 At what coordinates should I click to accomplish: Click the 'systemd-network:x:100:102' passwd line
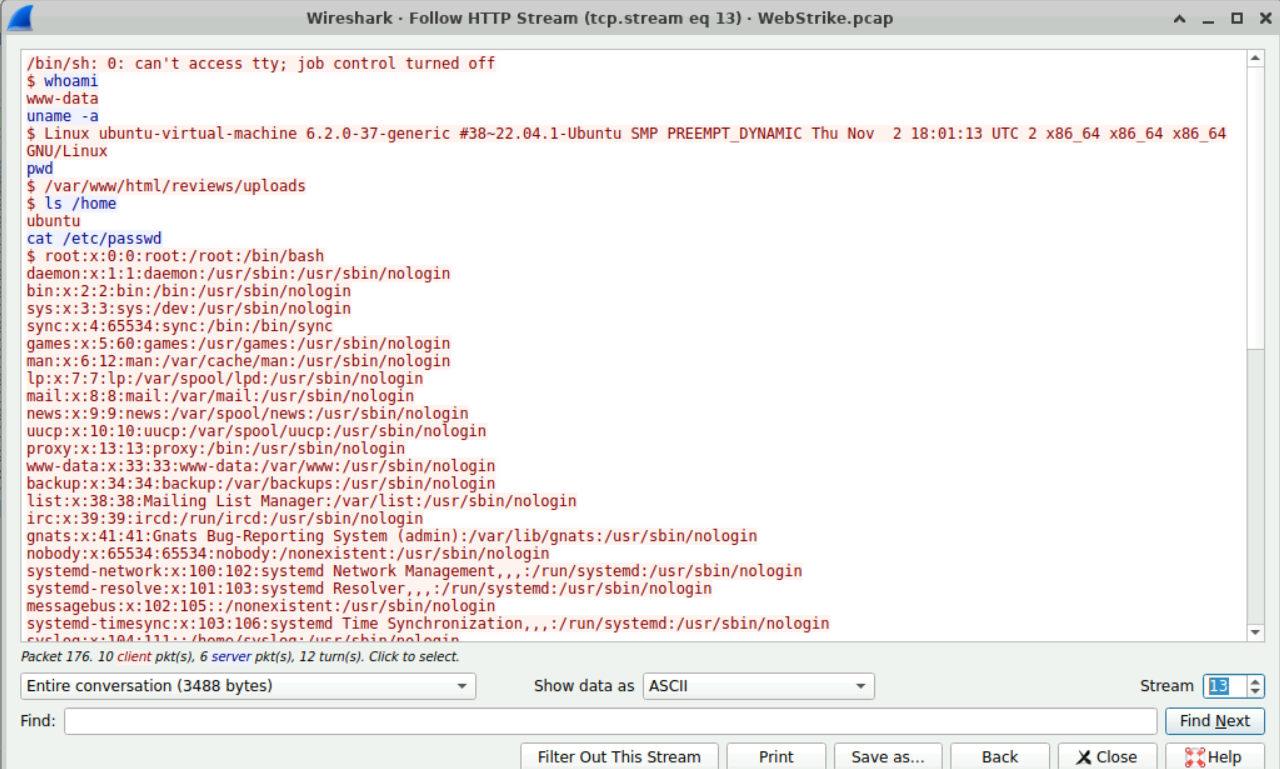coord(415,571)
